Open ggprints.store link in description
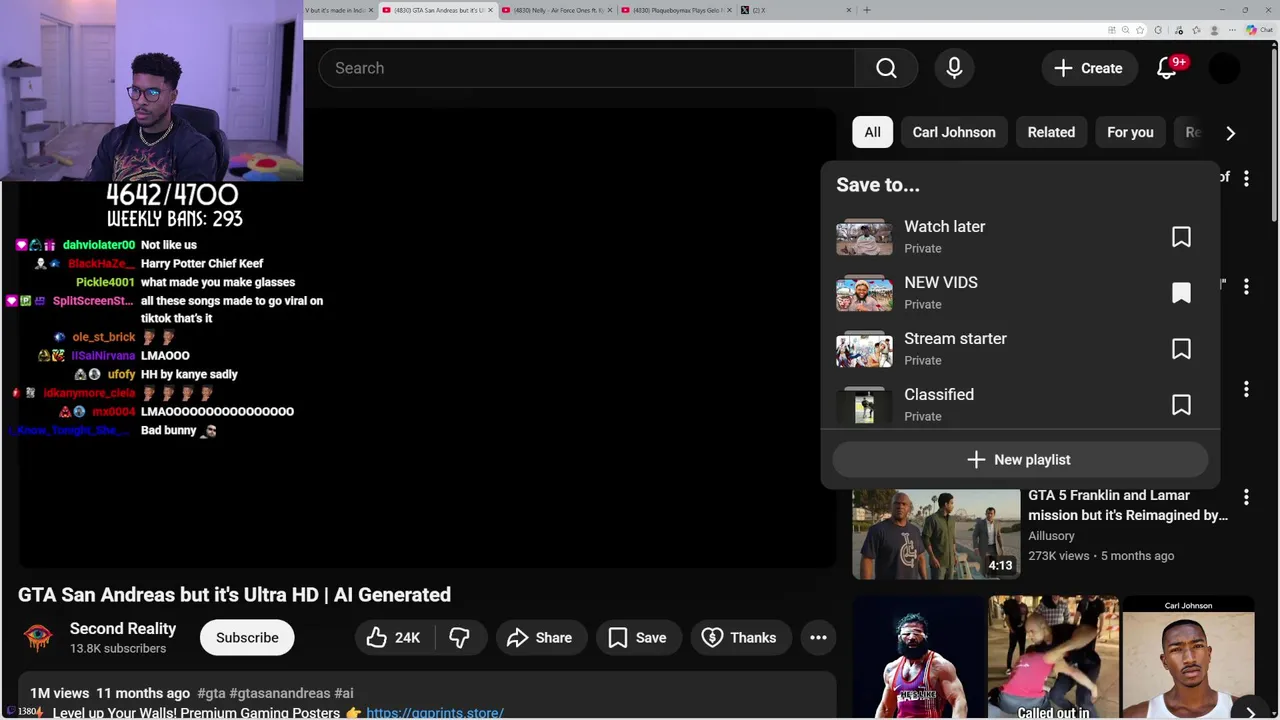 pyautogui.click(x=435, y=713)
